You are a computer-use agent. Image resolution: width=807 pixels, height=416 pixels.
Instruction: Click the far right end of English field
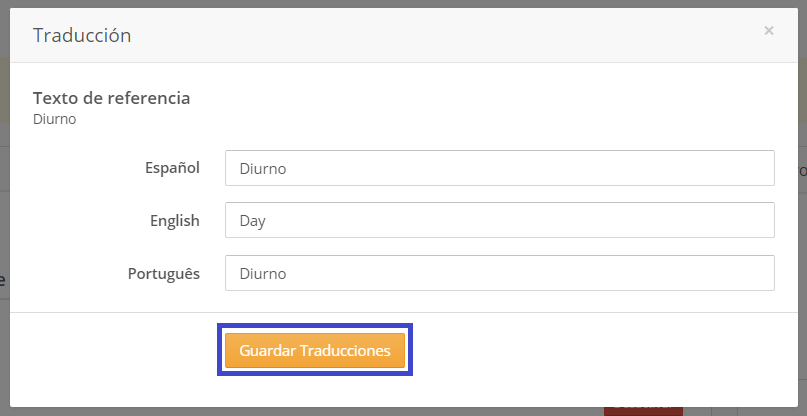point(764,220)
